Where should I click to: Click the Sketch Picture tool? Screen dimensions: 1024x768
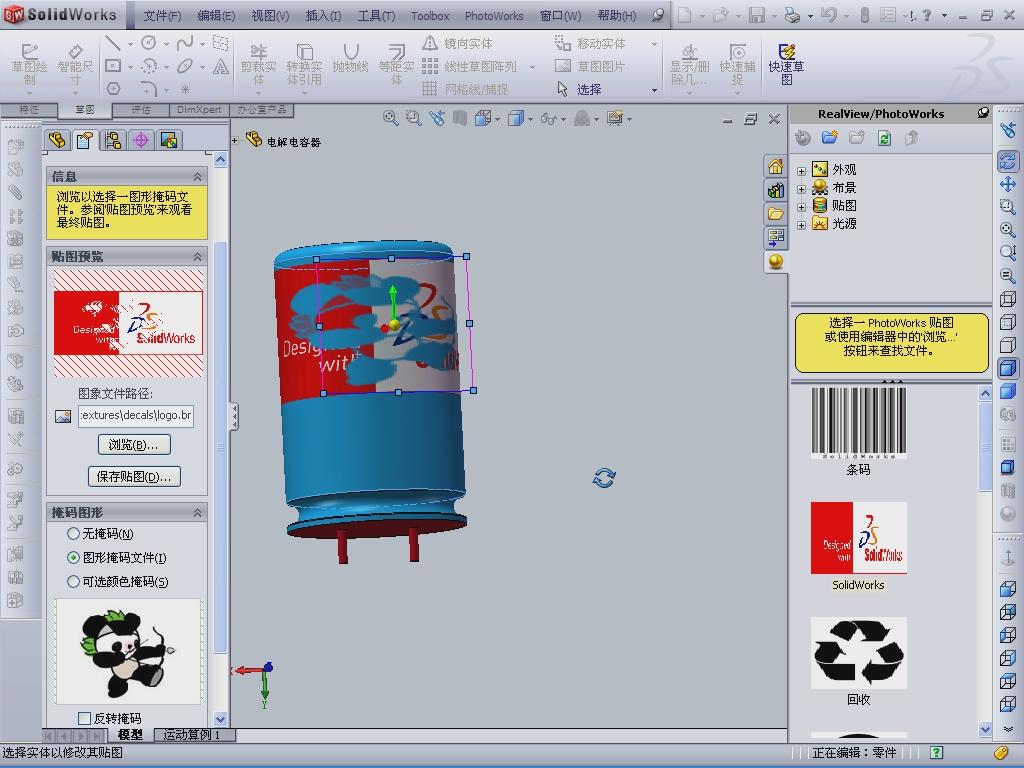click(590, 66)
